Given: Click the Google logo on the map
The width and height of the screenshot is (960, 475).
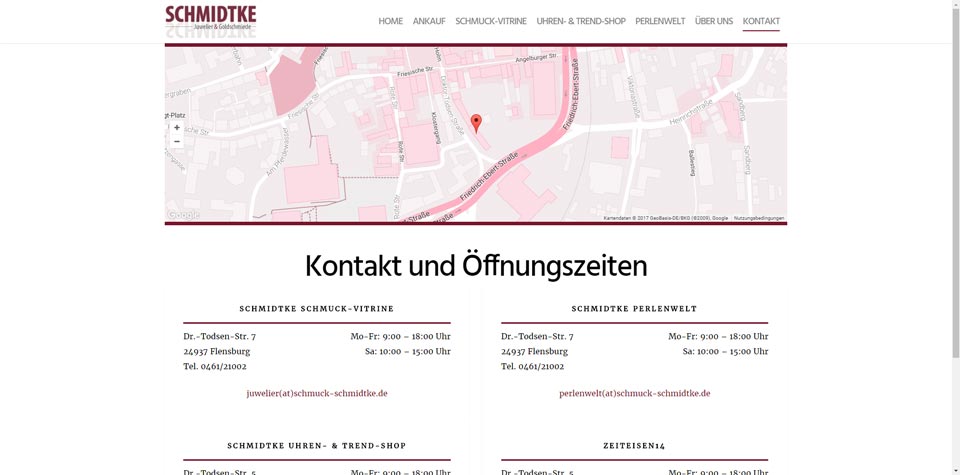Looking at the screenshot, I should click(183, 215).
